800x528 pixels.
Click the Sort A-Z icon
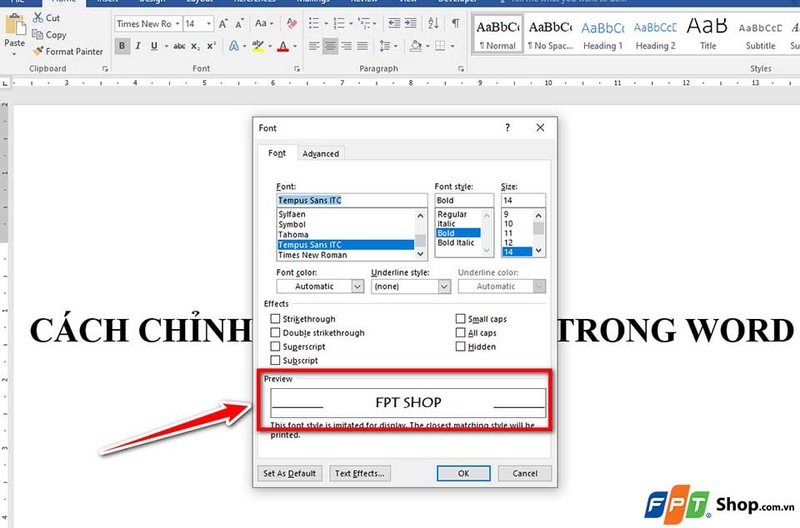tap(433, 23)
